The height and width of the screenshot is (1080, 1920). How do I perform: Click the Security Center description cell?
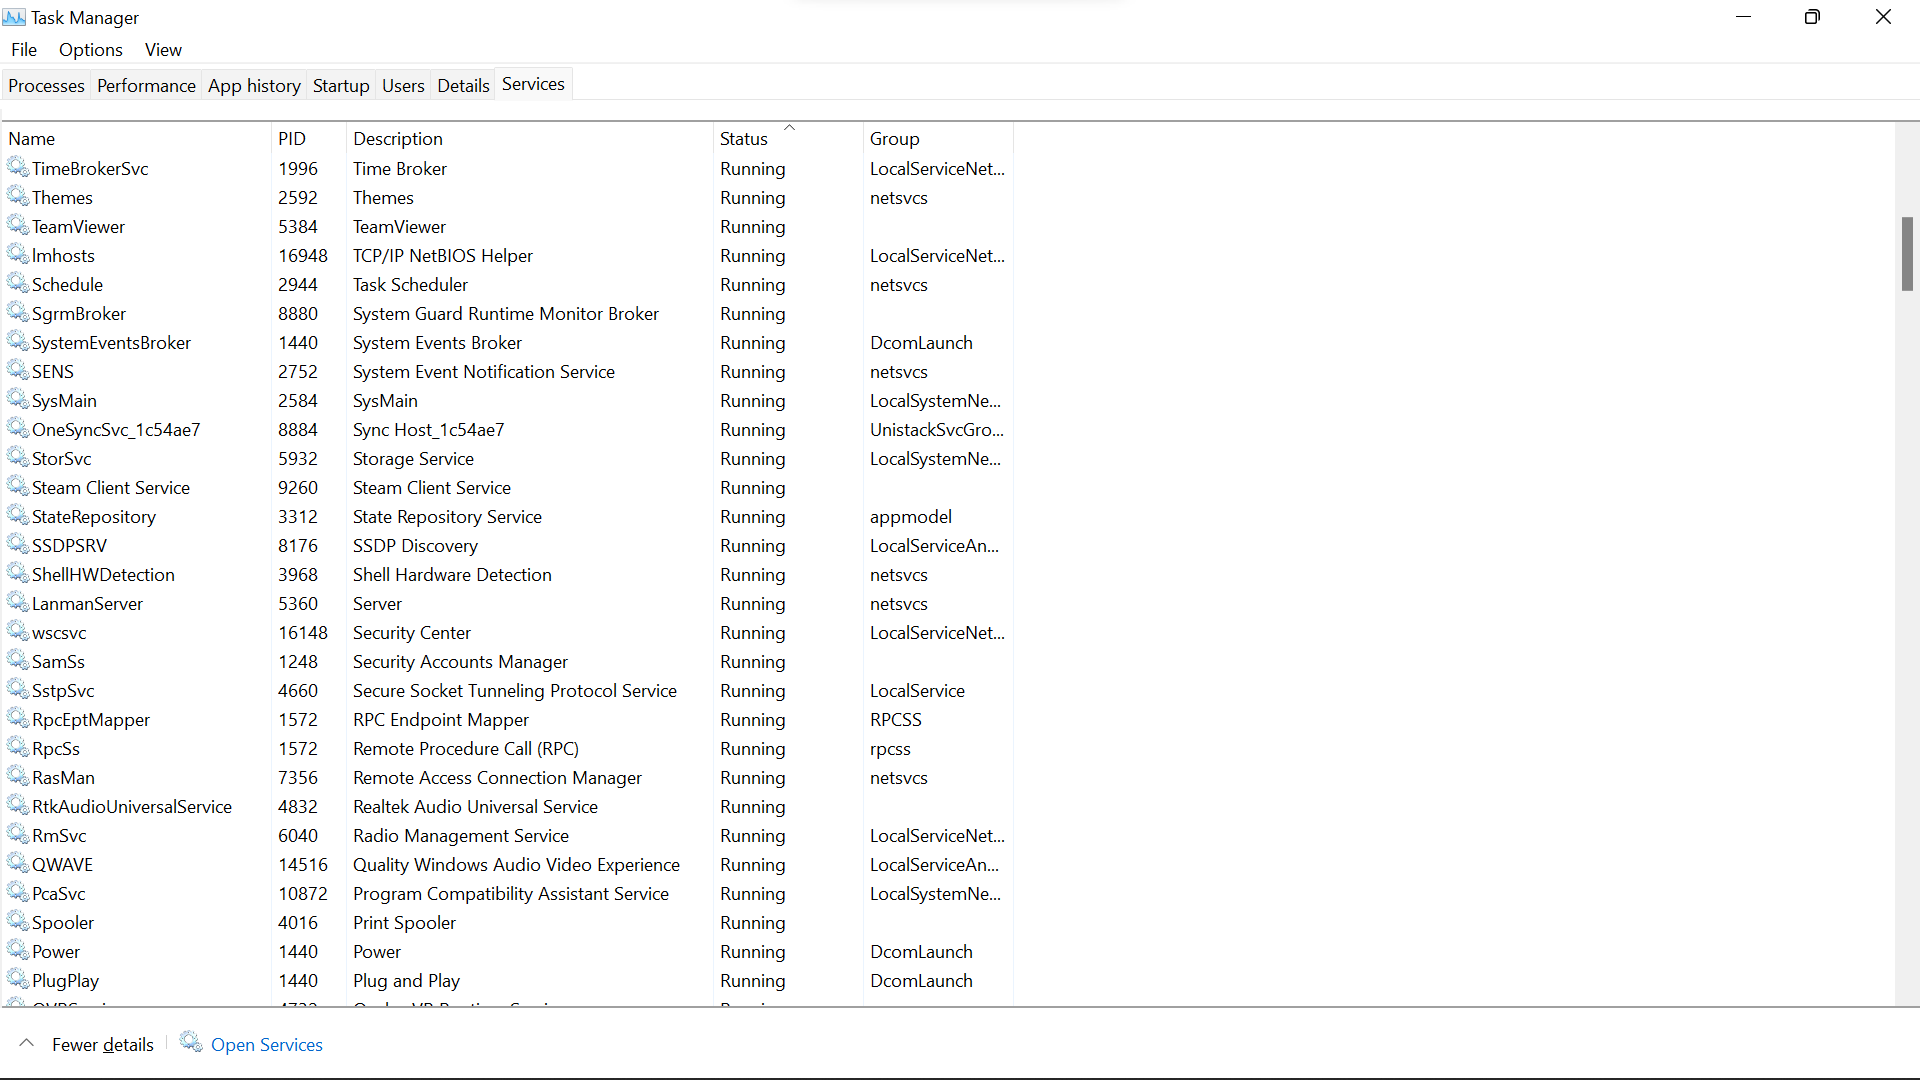coord(411,633)
